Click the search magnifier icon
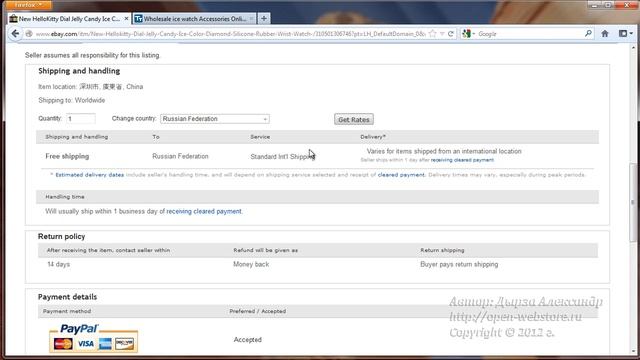 588,33
